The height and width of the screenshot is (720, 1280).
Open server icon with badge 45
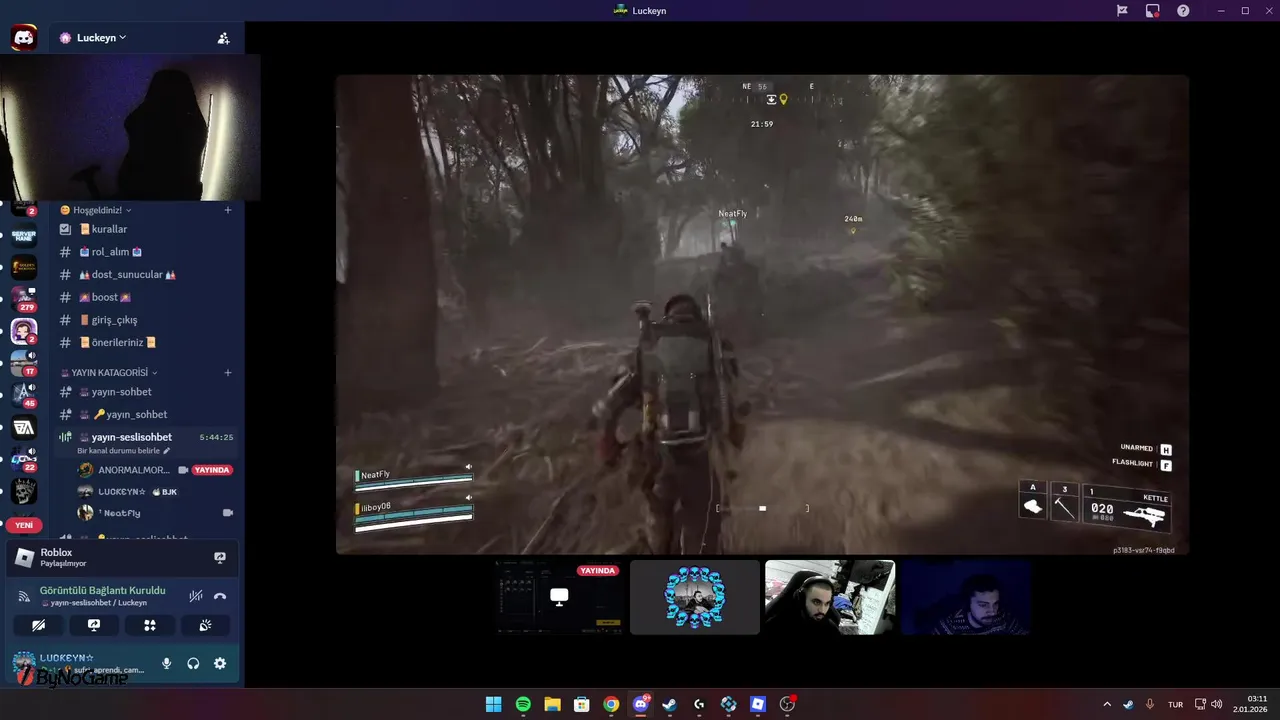click(x=24, y=394)
